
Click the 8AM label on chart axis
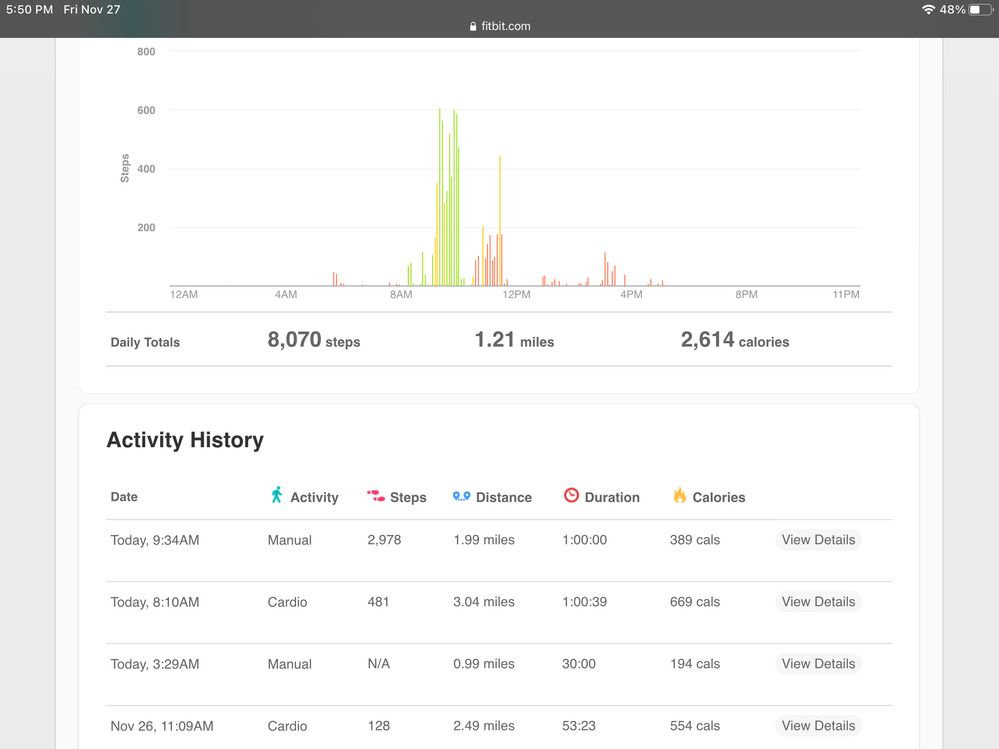click(x=401, y=294)
